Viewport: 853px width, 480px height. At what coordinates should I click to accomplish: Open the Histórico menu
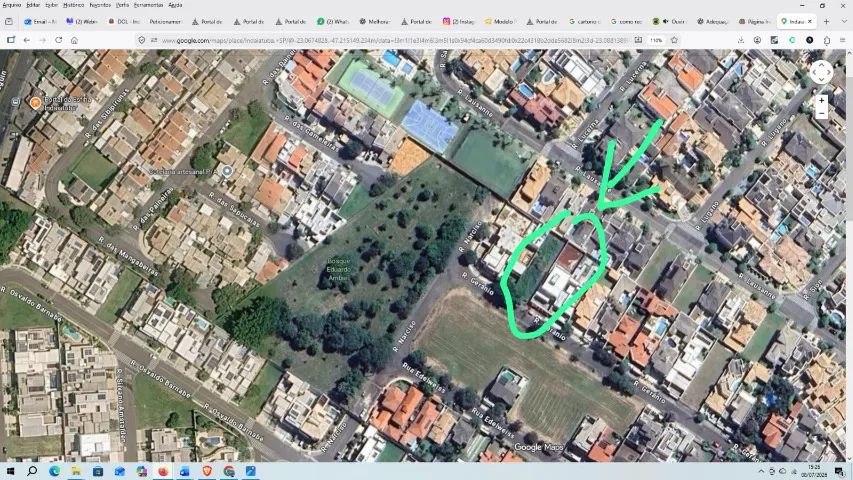point(73,5)
